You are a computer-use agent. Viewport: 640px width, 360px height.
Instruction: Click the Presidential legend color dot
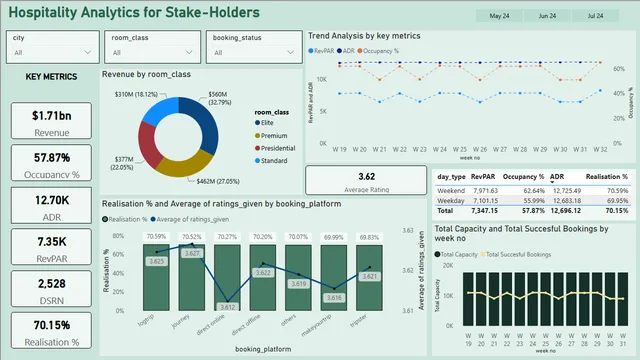tap(258, 148)
